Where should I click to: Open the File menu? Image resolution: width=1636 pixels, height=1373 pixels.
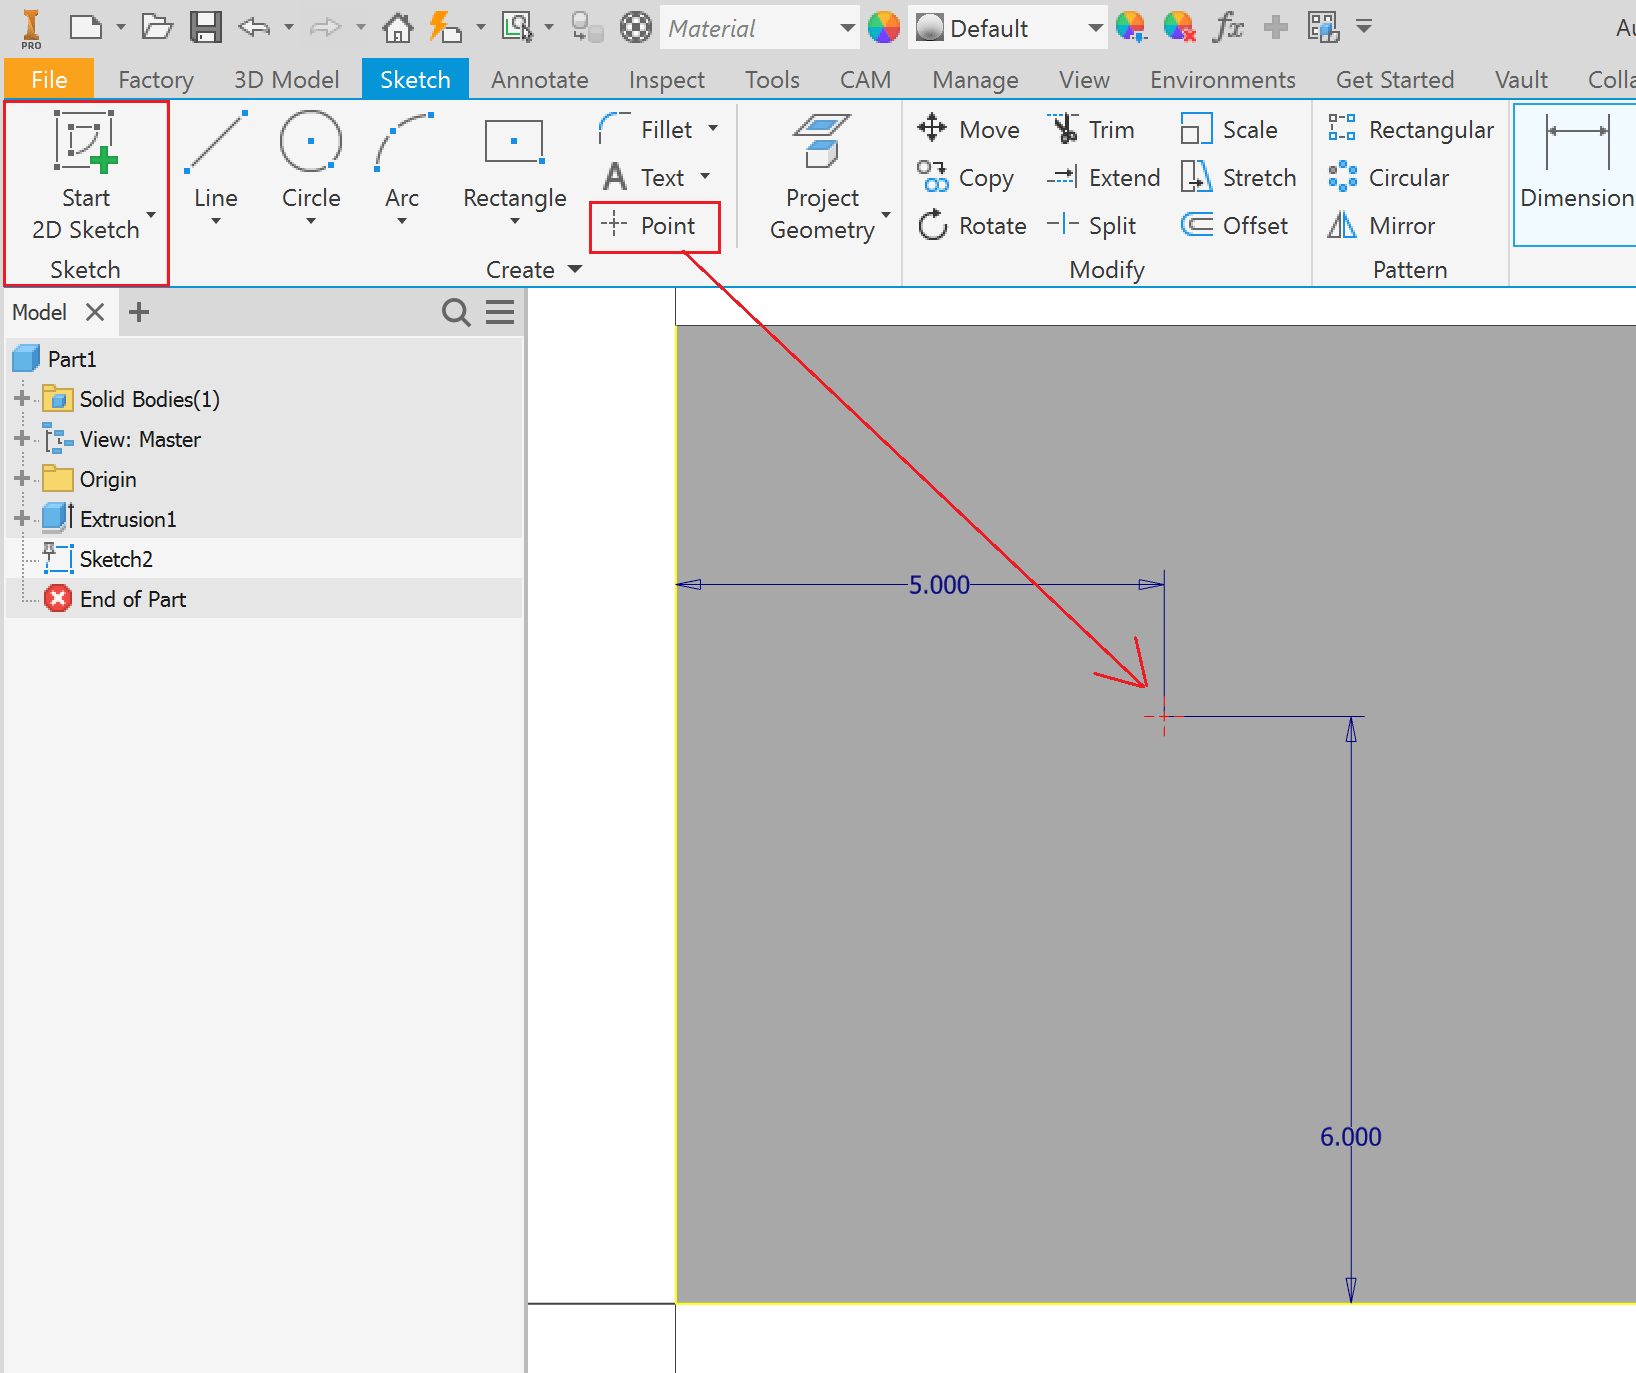point(48,79)
